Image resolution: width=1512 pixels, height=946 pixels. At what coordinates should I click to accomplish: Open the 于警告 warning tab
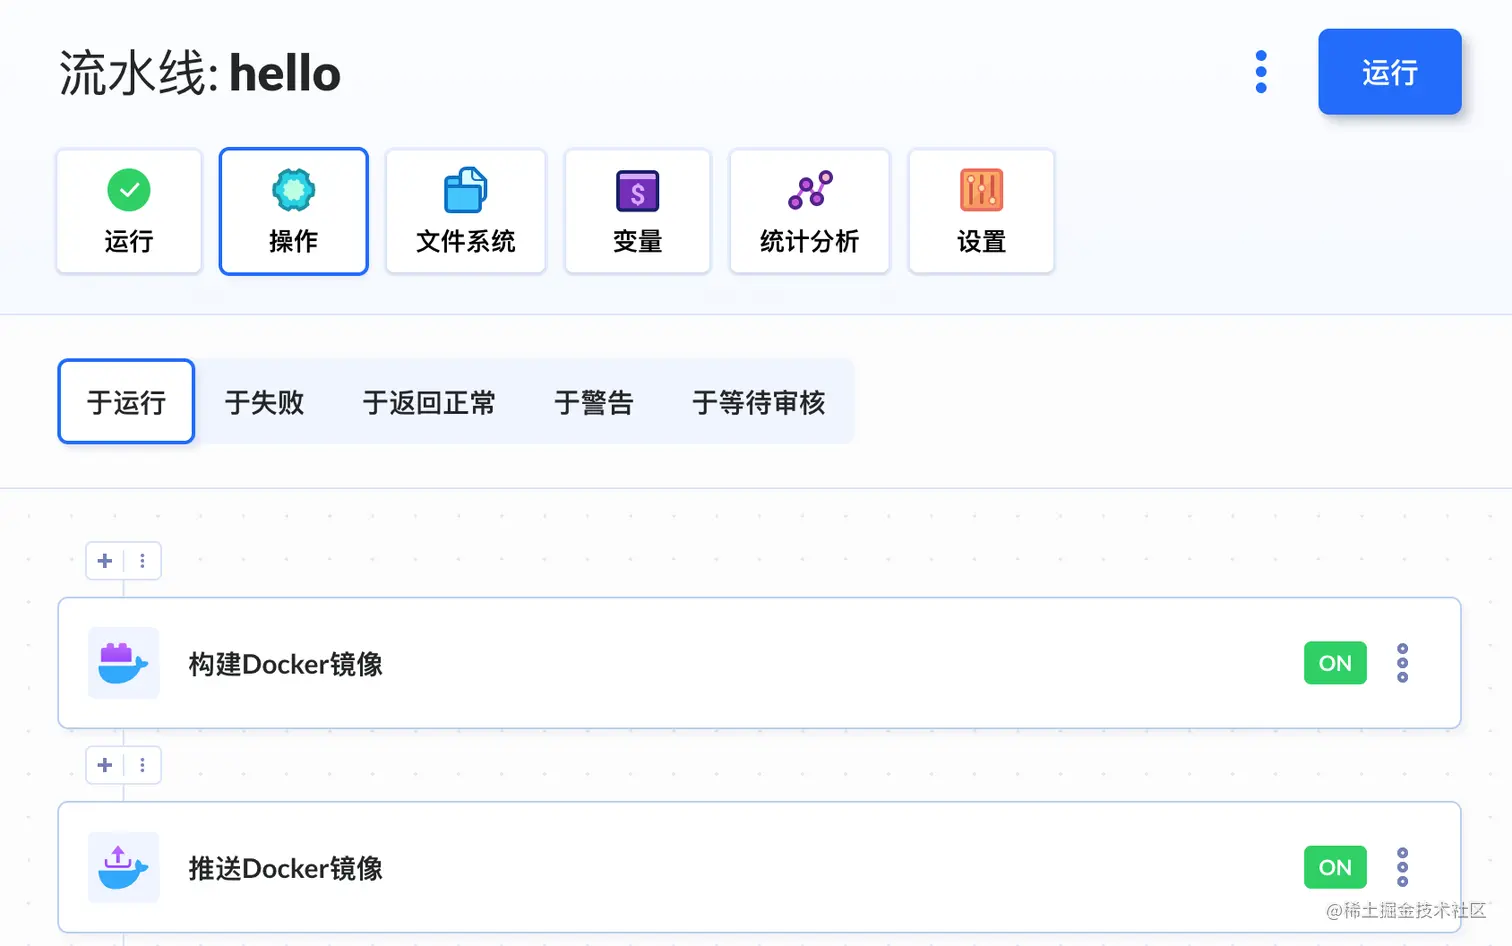pos(594,402)
